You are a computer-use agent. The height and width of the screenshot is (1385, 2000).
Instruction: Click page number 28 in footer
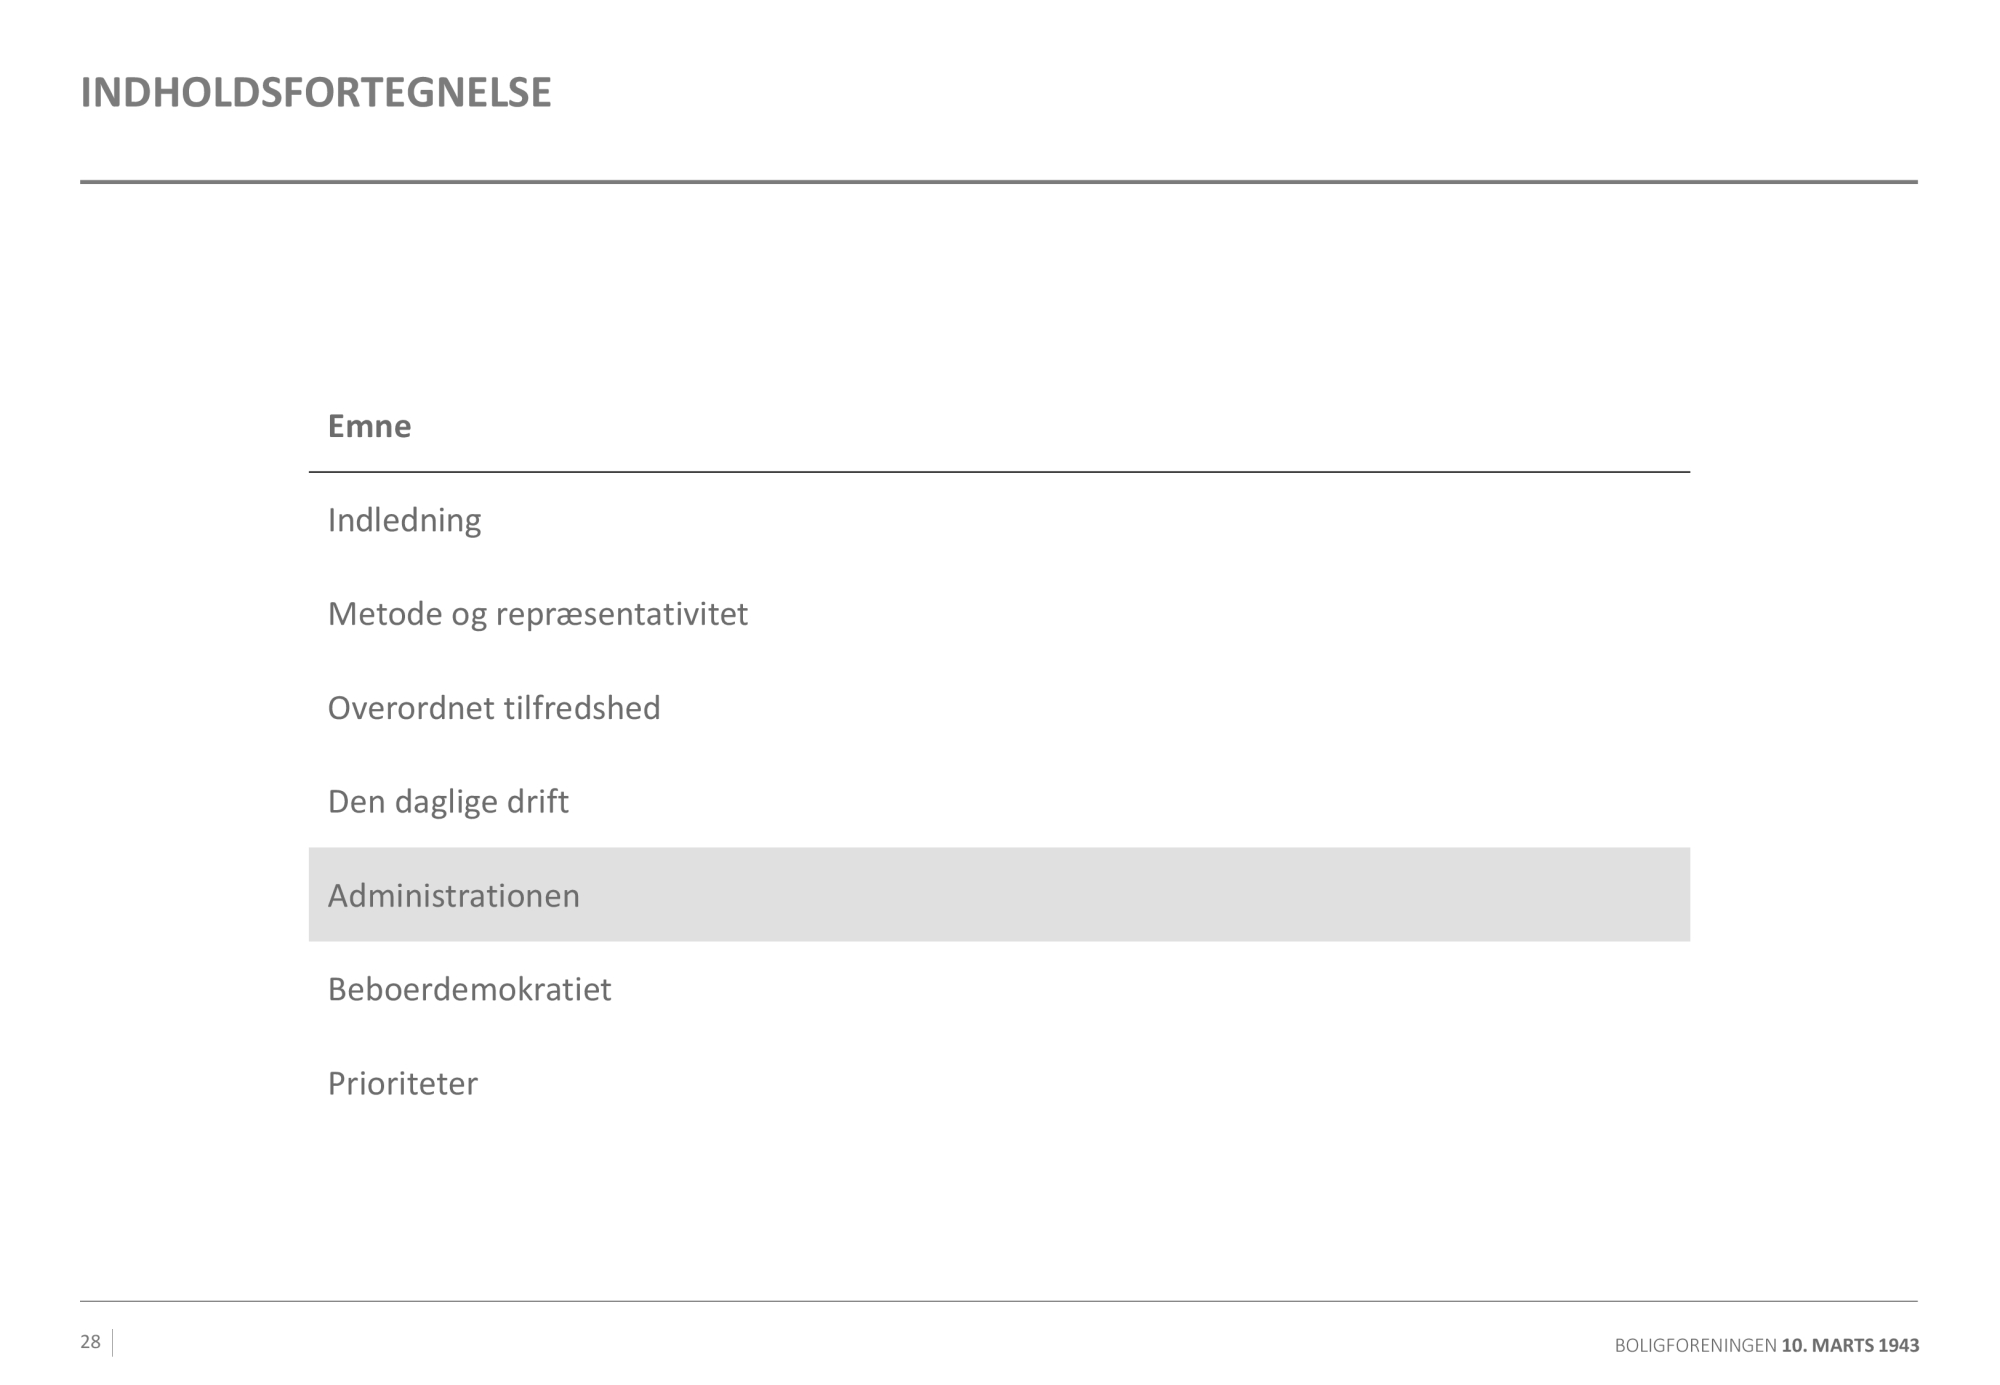click(90, 1342)
